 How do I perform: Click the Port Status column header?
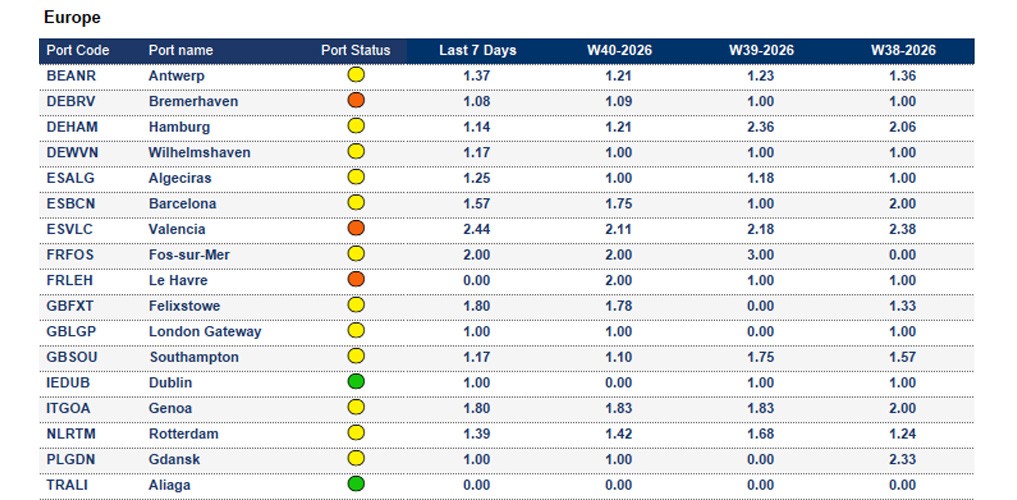pos(355,51)
